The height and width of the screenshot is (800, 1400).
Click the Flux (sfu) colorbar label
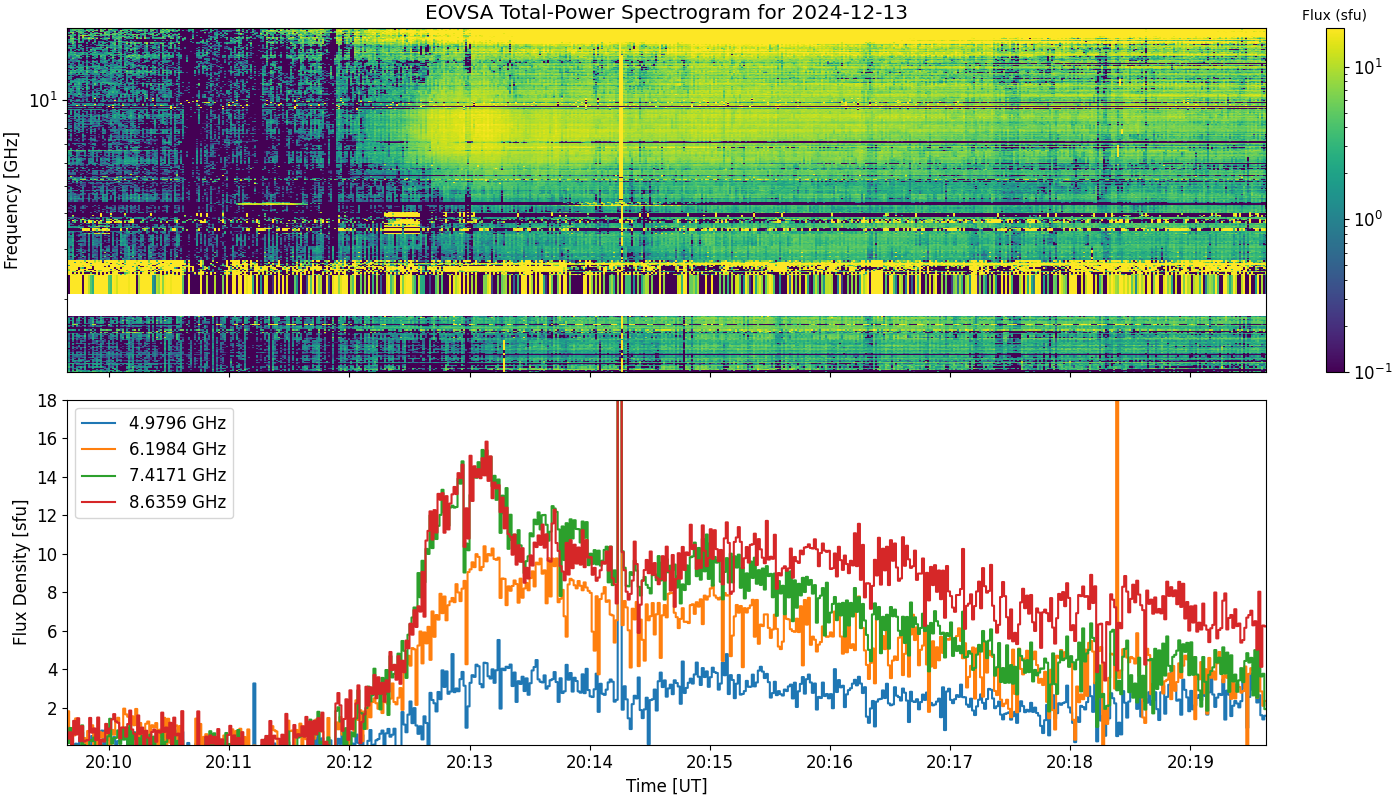[1334, 15]
